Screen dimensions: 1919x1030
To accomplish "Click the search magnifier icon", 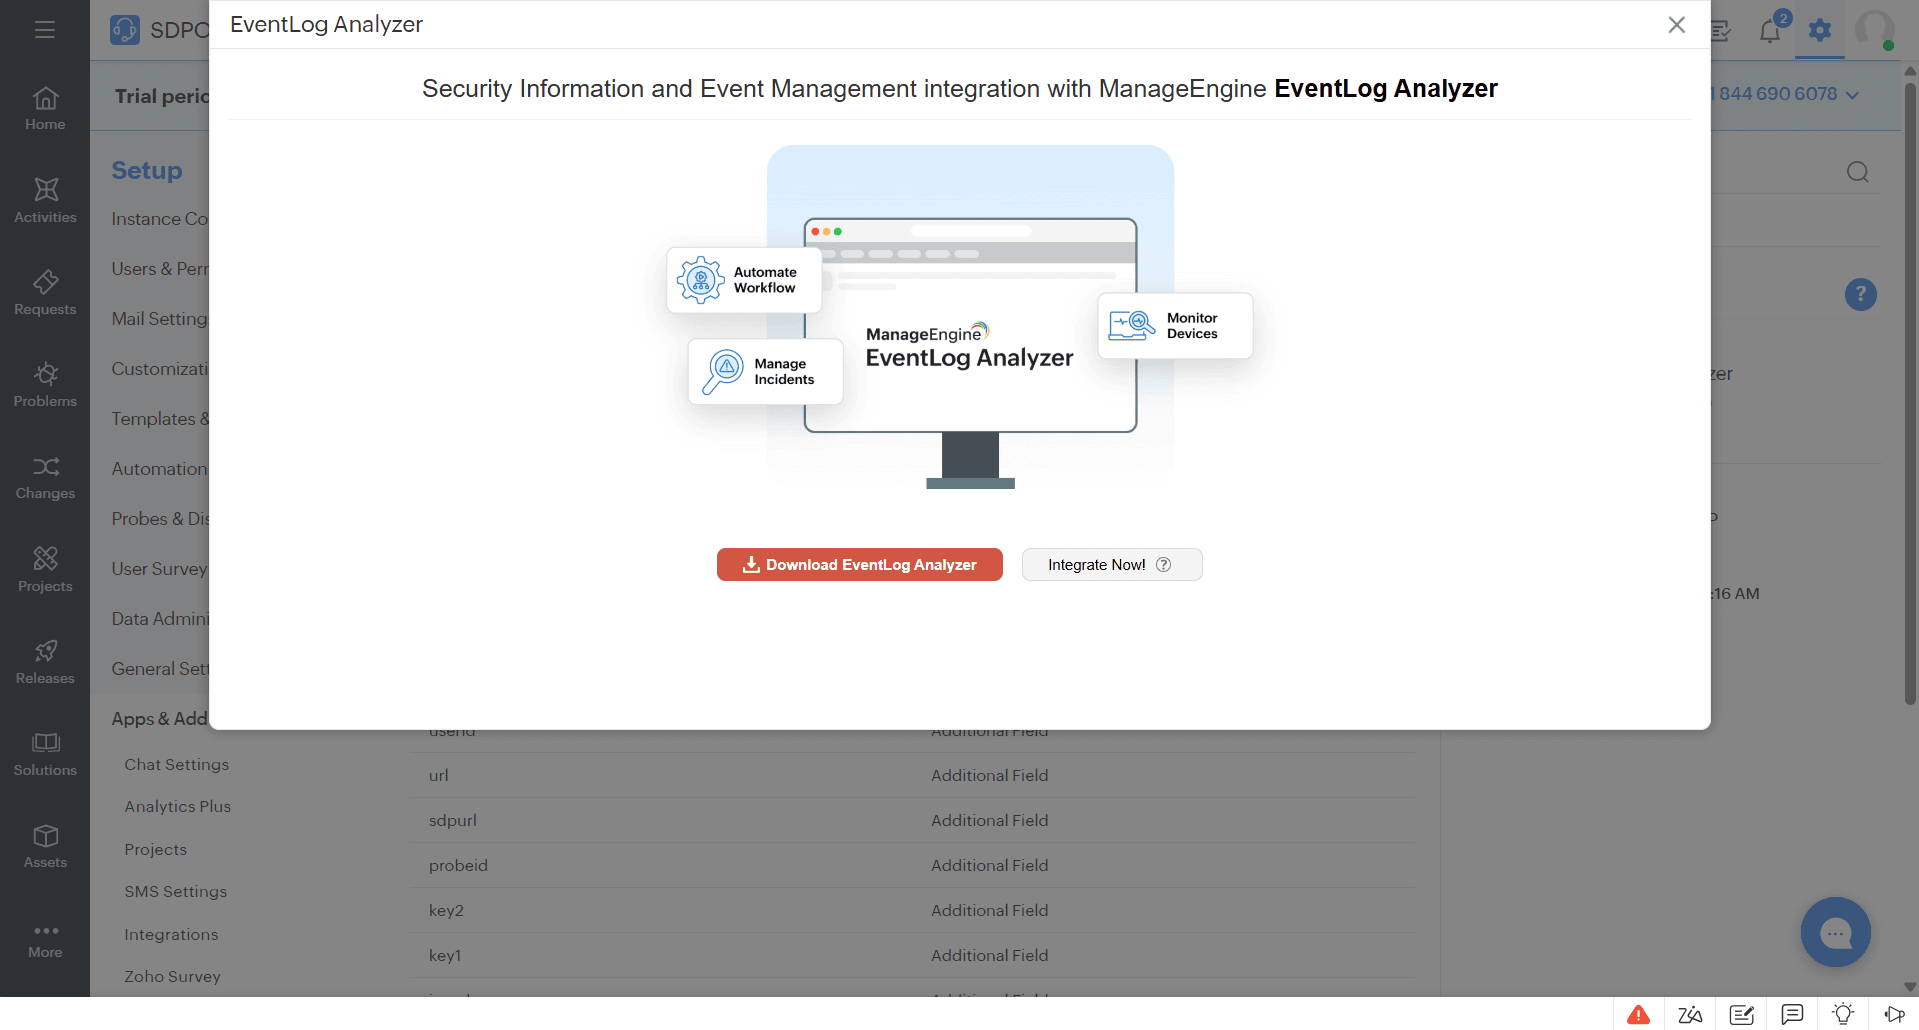I will [1858, 172].
